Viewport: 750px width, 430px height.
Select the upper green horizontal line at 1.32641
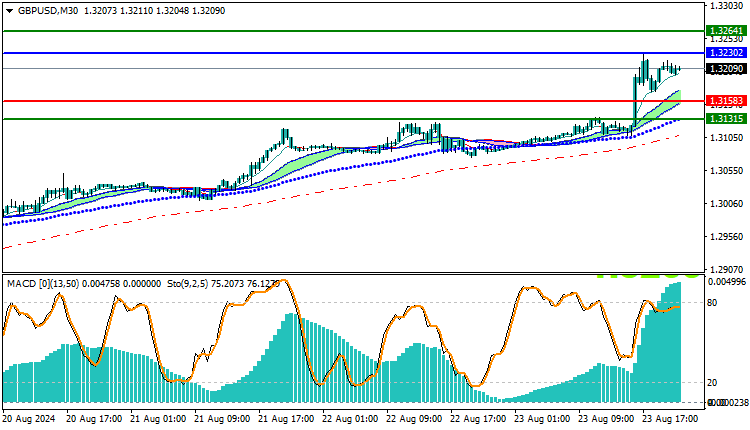354,31
